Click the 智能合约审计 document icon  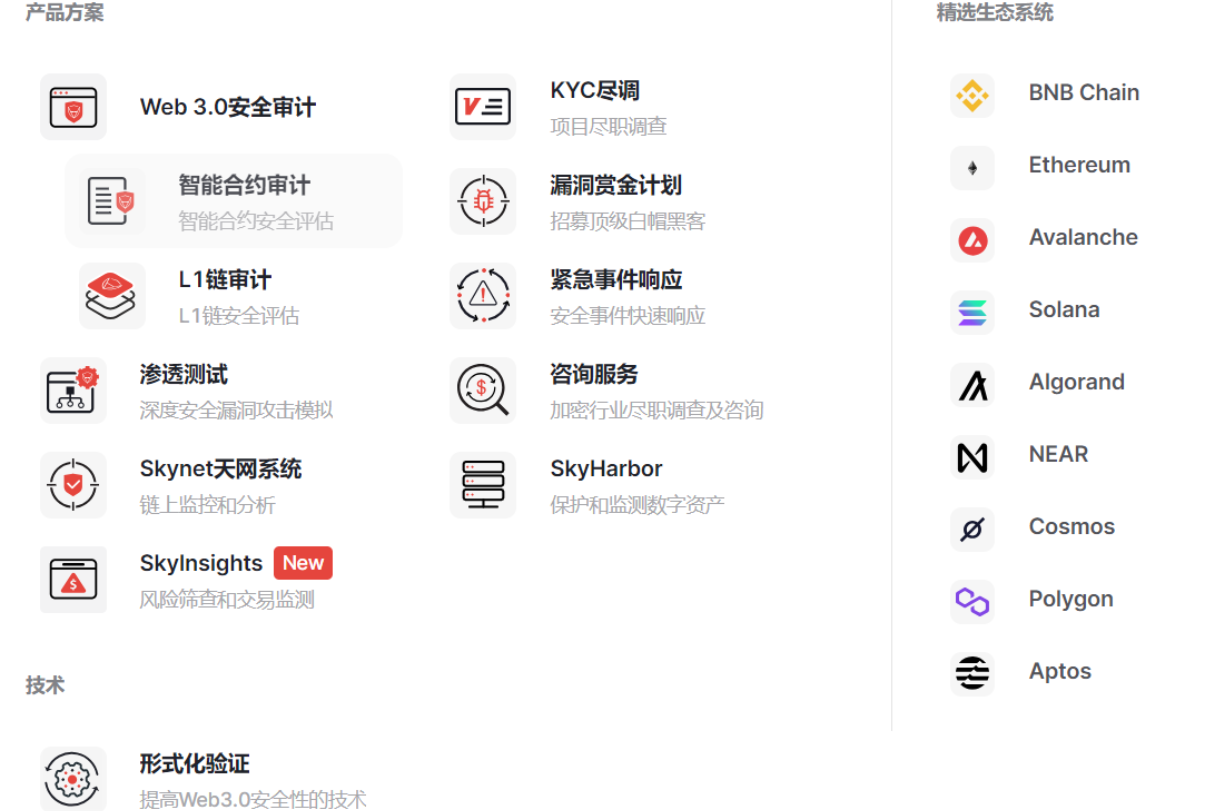click(x=112, y=201)
